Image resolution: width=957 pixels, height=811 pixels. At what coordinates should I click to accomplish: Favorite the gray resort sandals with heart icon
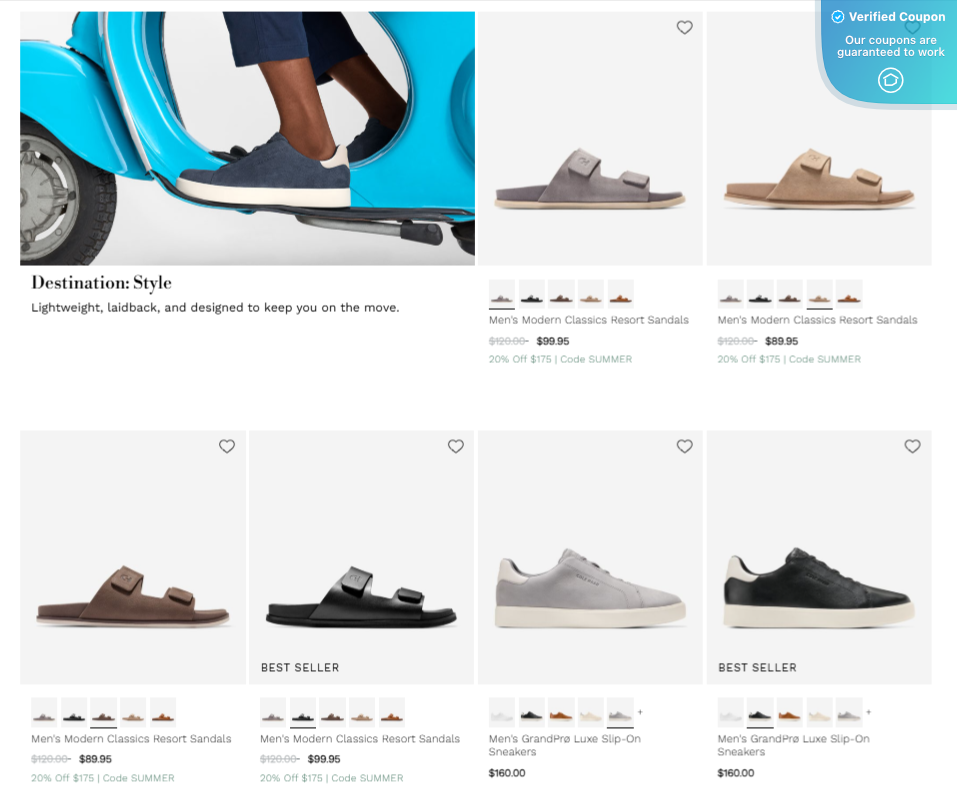coord(684,28)
